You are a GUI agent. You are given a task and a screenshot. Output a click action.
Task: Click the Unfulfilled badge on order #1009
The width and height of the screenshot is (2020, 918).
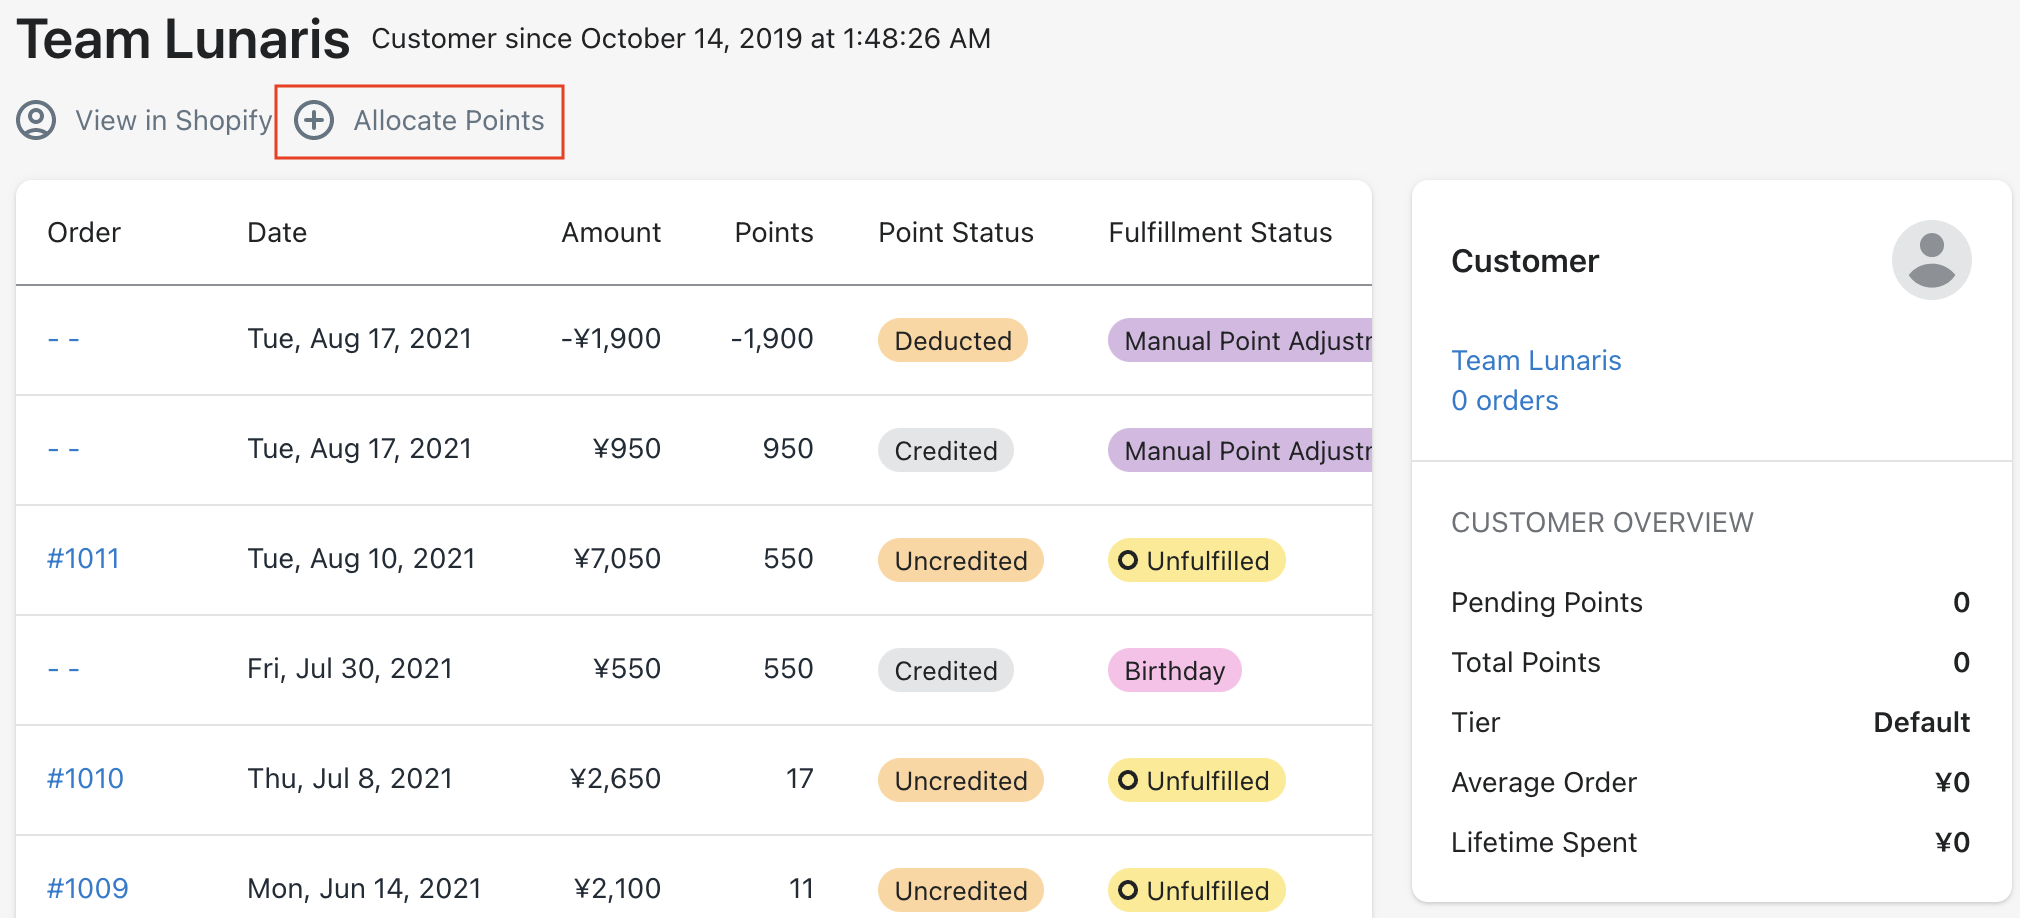[1196, 890]
